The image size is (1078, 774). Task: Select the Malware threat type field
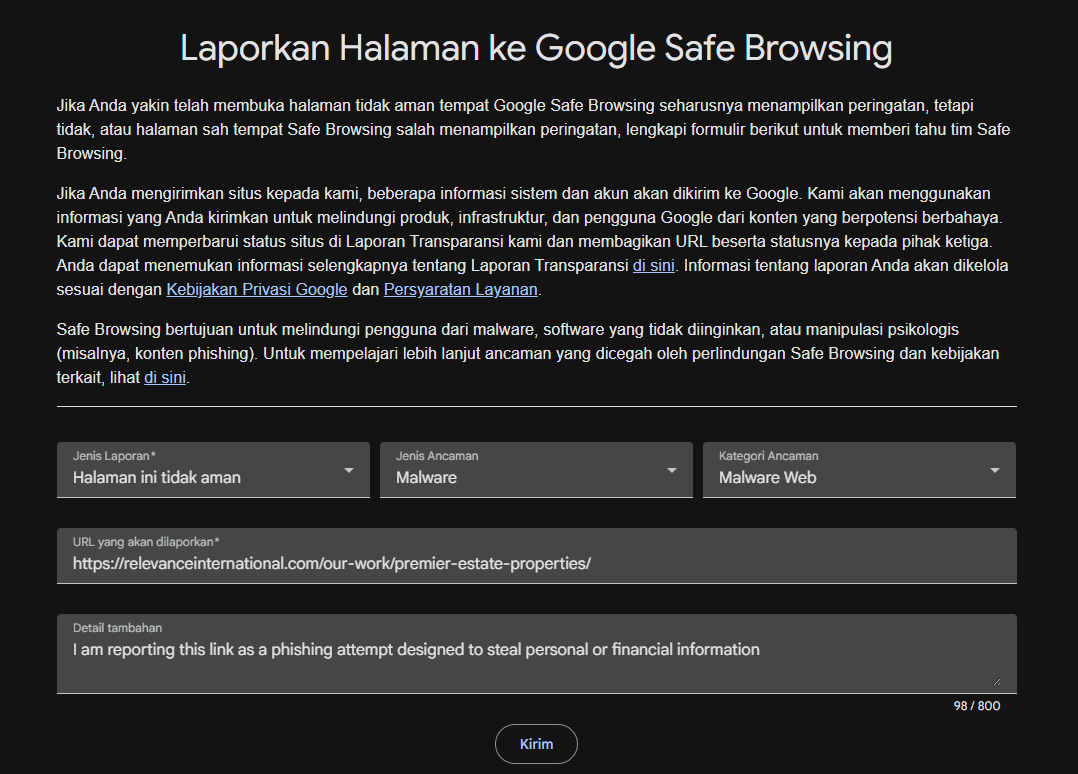point(536,469)
